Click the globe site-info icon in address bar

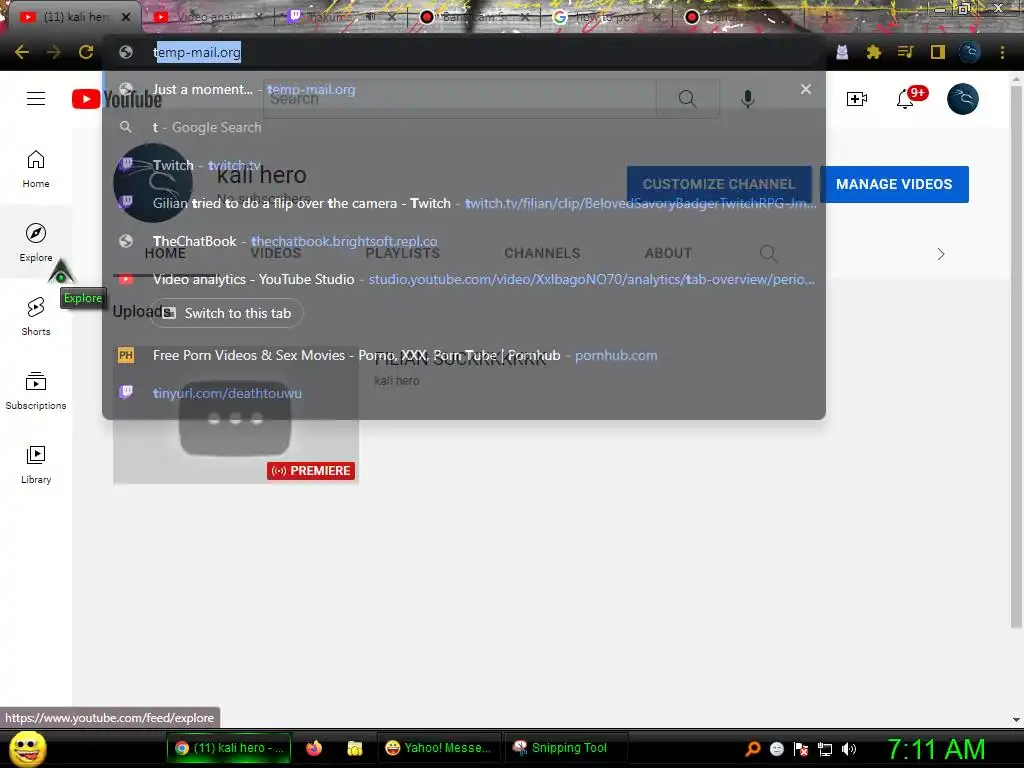tap(126, 52)
